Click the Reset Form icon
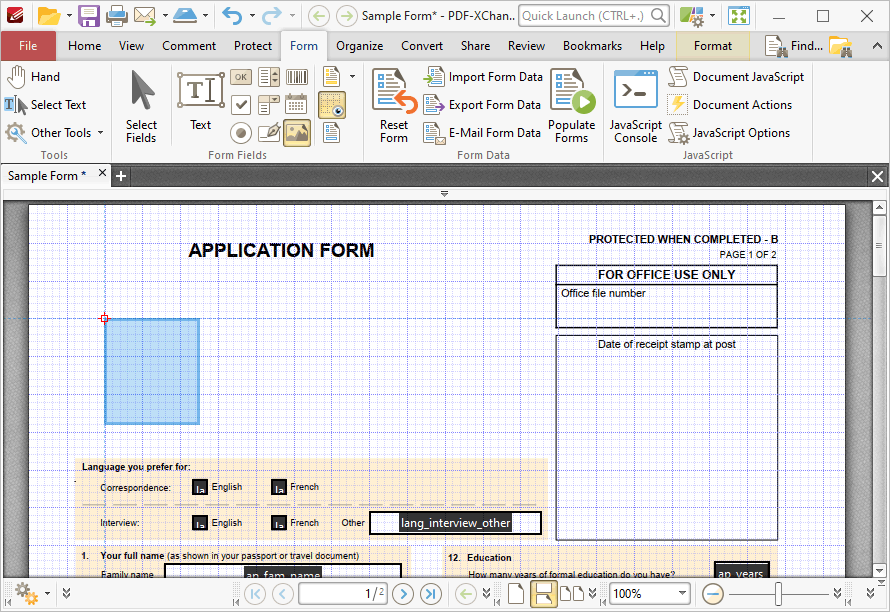 pos(394,106)
